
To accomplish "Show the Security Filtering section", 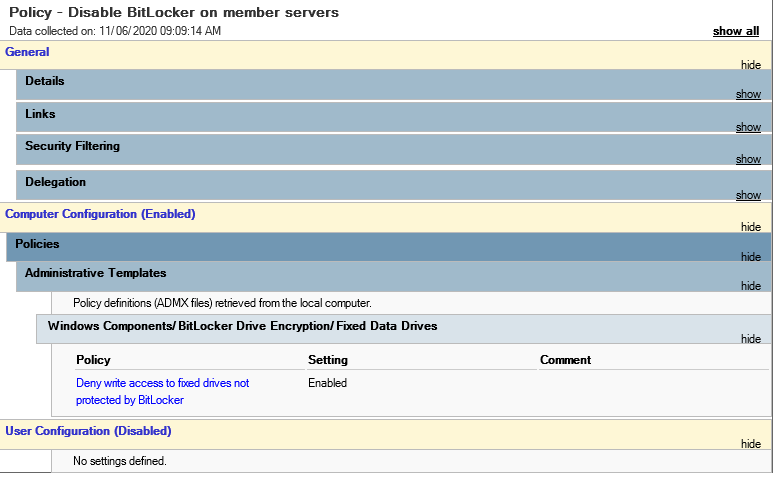I will click(x=748, y=159).
